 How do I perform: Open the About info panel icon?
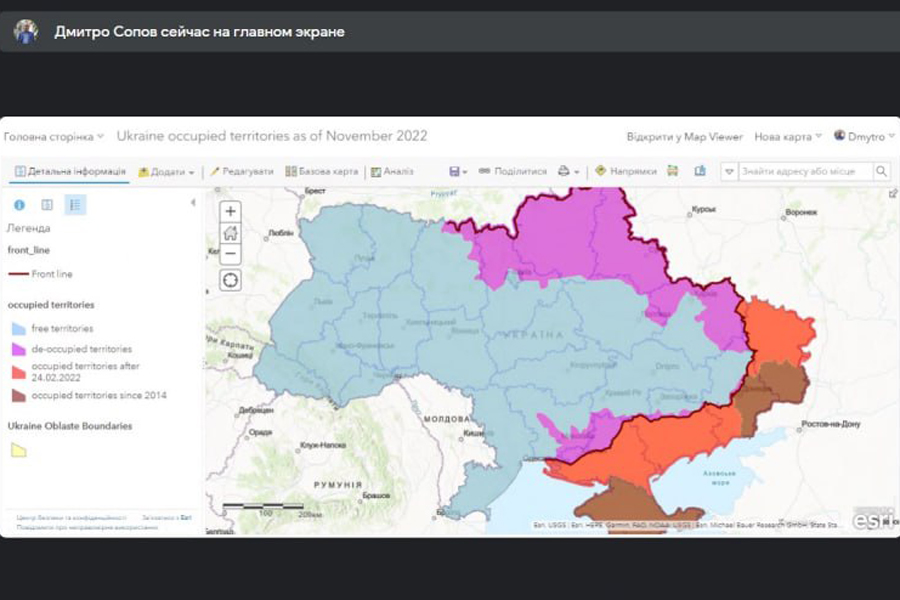tap(19, 205)
